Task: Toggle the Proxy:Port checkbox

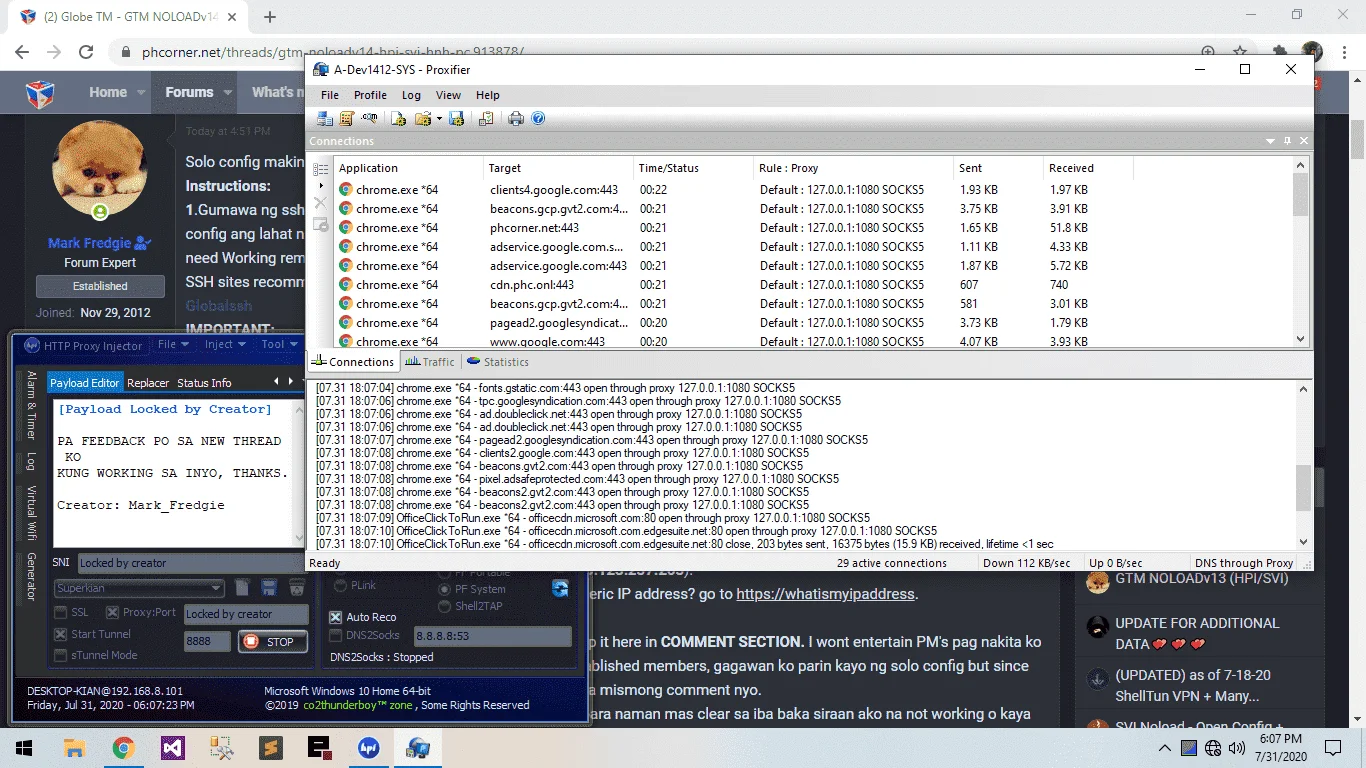Action: [x=112, y=613]
